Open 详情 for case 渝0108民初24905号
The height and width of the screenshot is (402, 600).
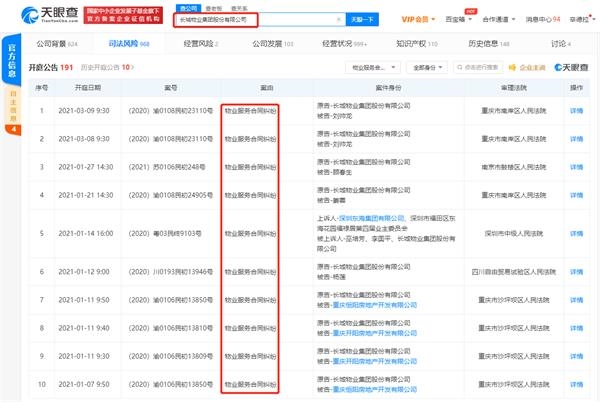[576, 195]
